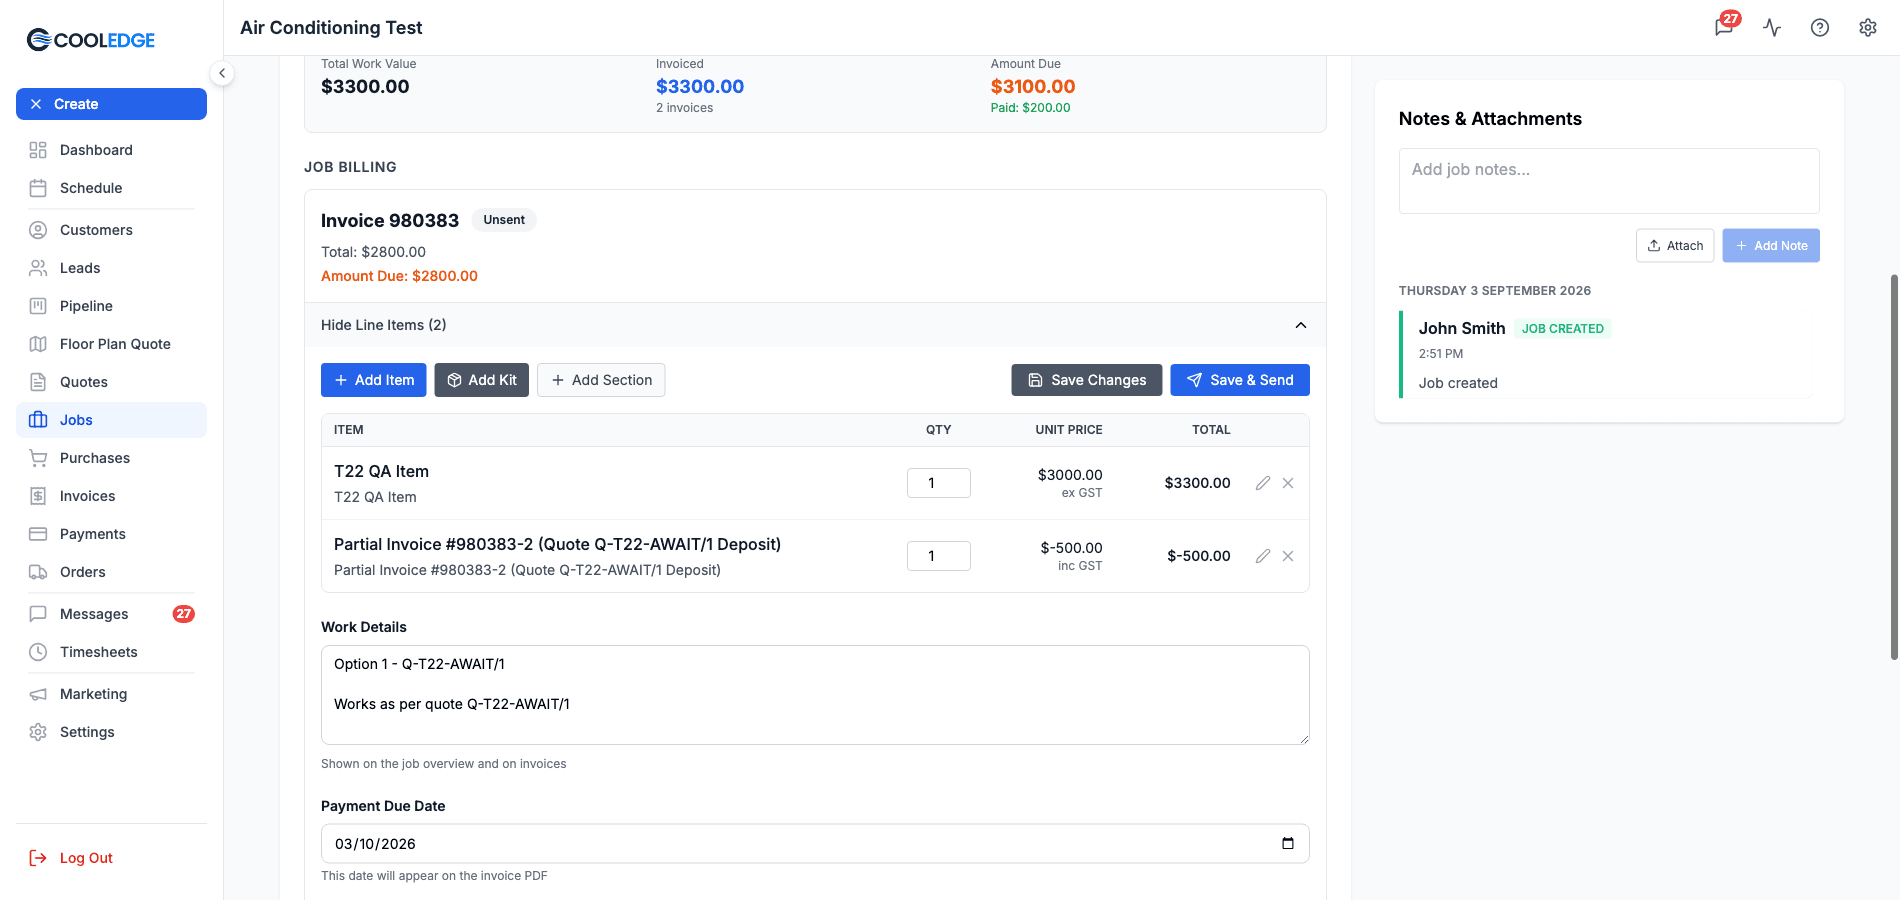This screenshot has width=1900, height=900.
Task: Click the Attach button in notes
Action: click(x=1675, y=246)
